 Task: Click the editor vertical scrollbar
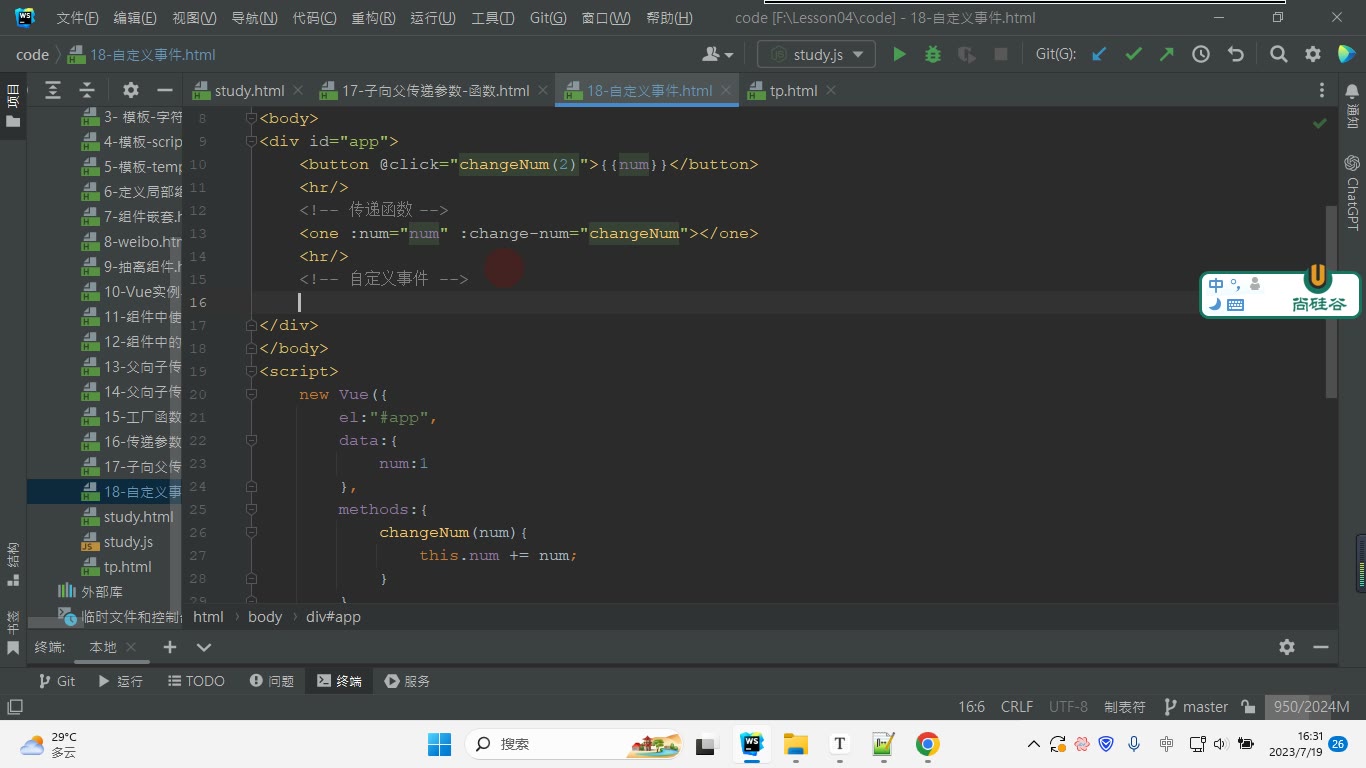1331,300
